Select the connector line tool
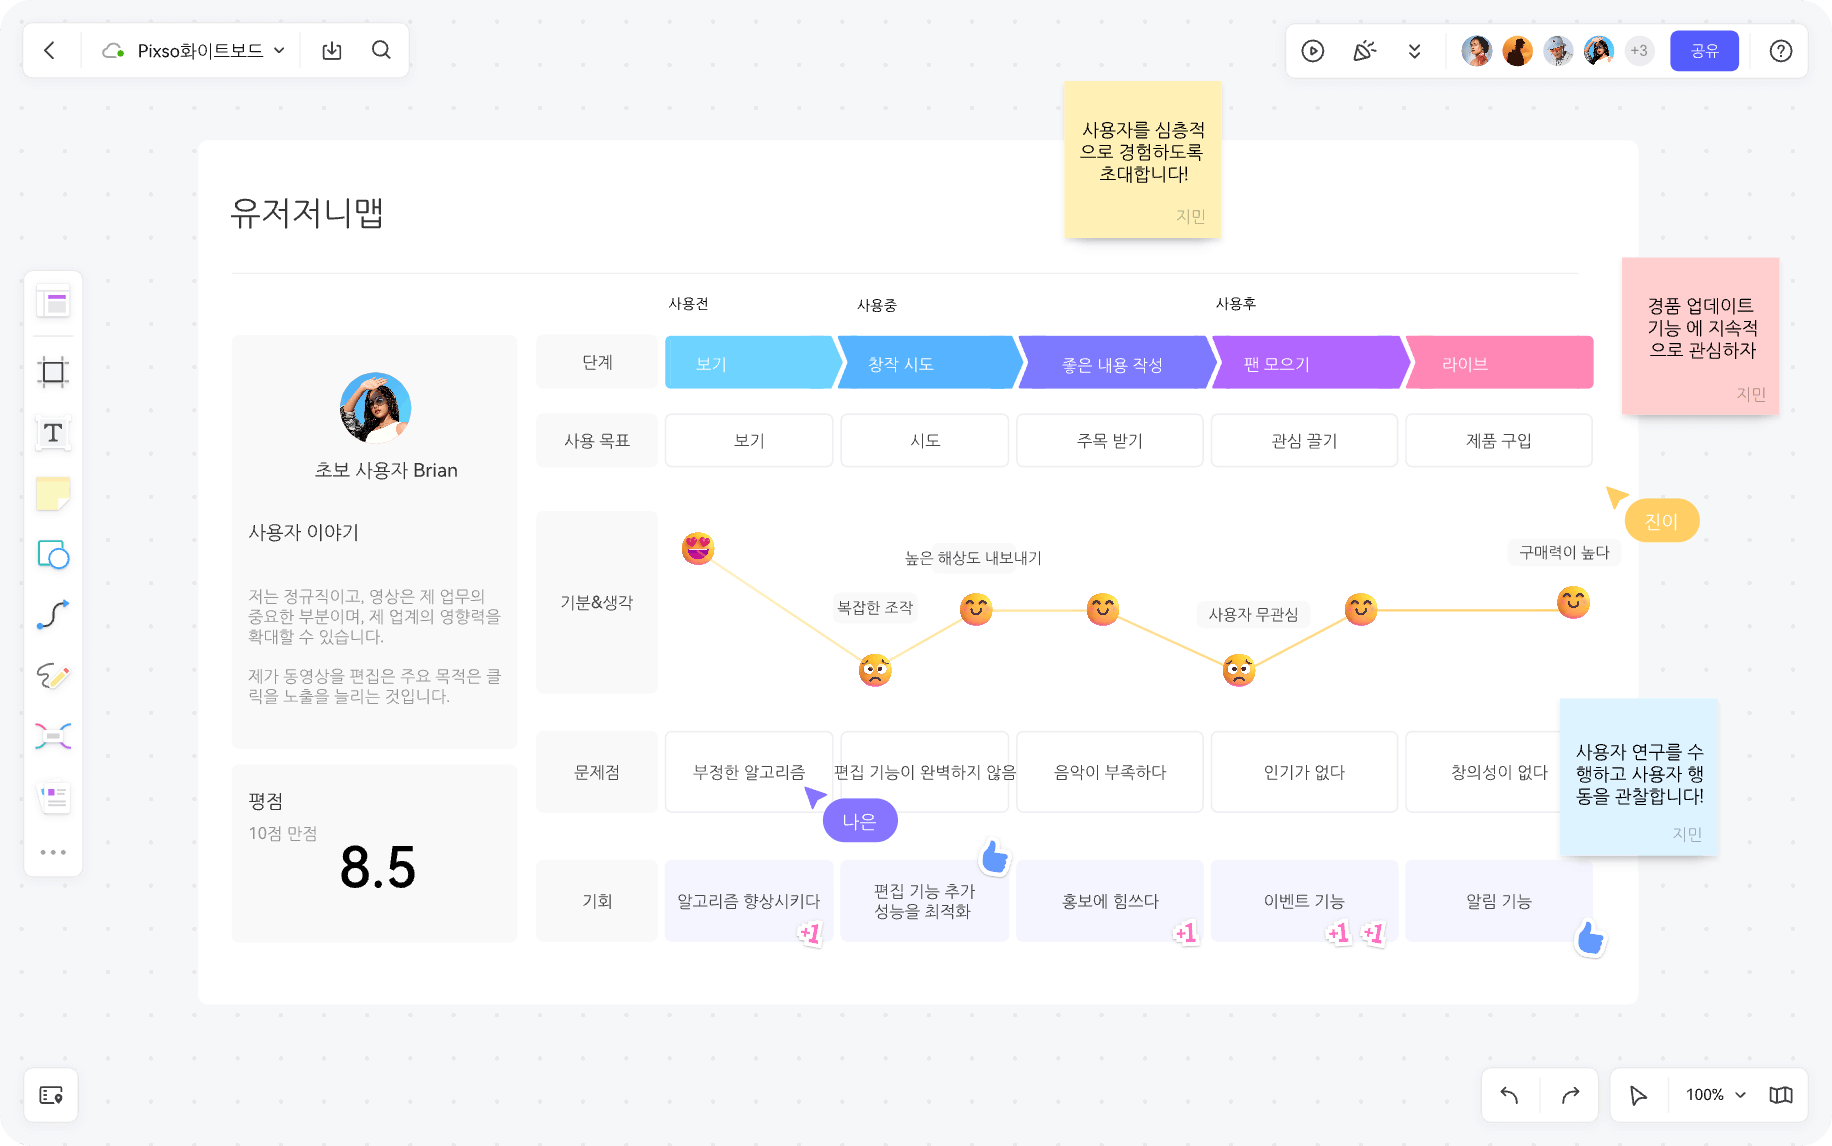This screenshot has height=1146, width=1832. [53, 615]
